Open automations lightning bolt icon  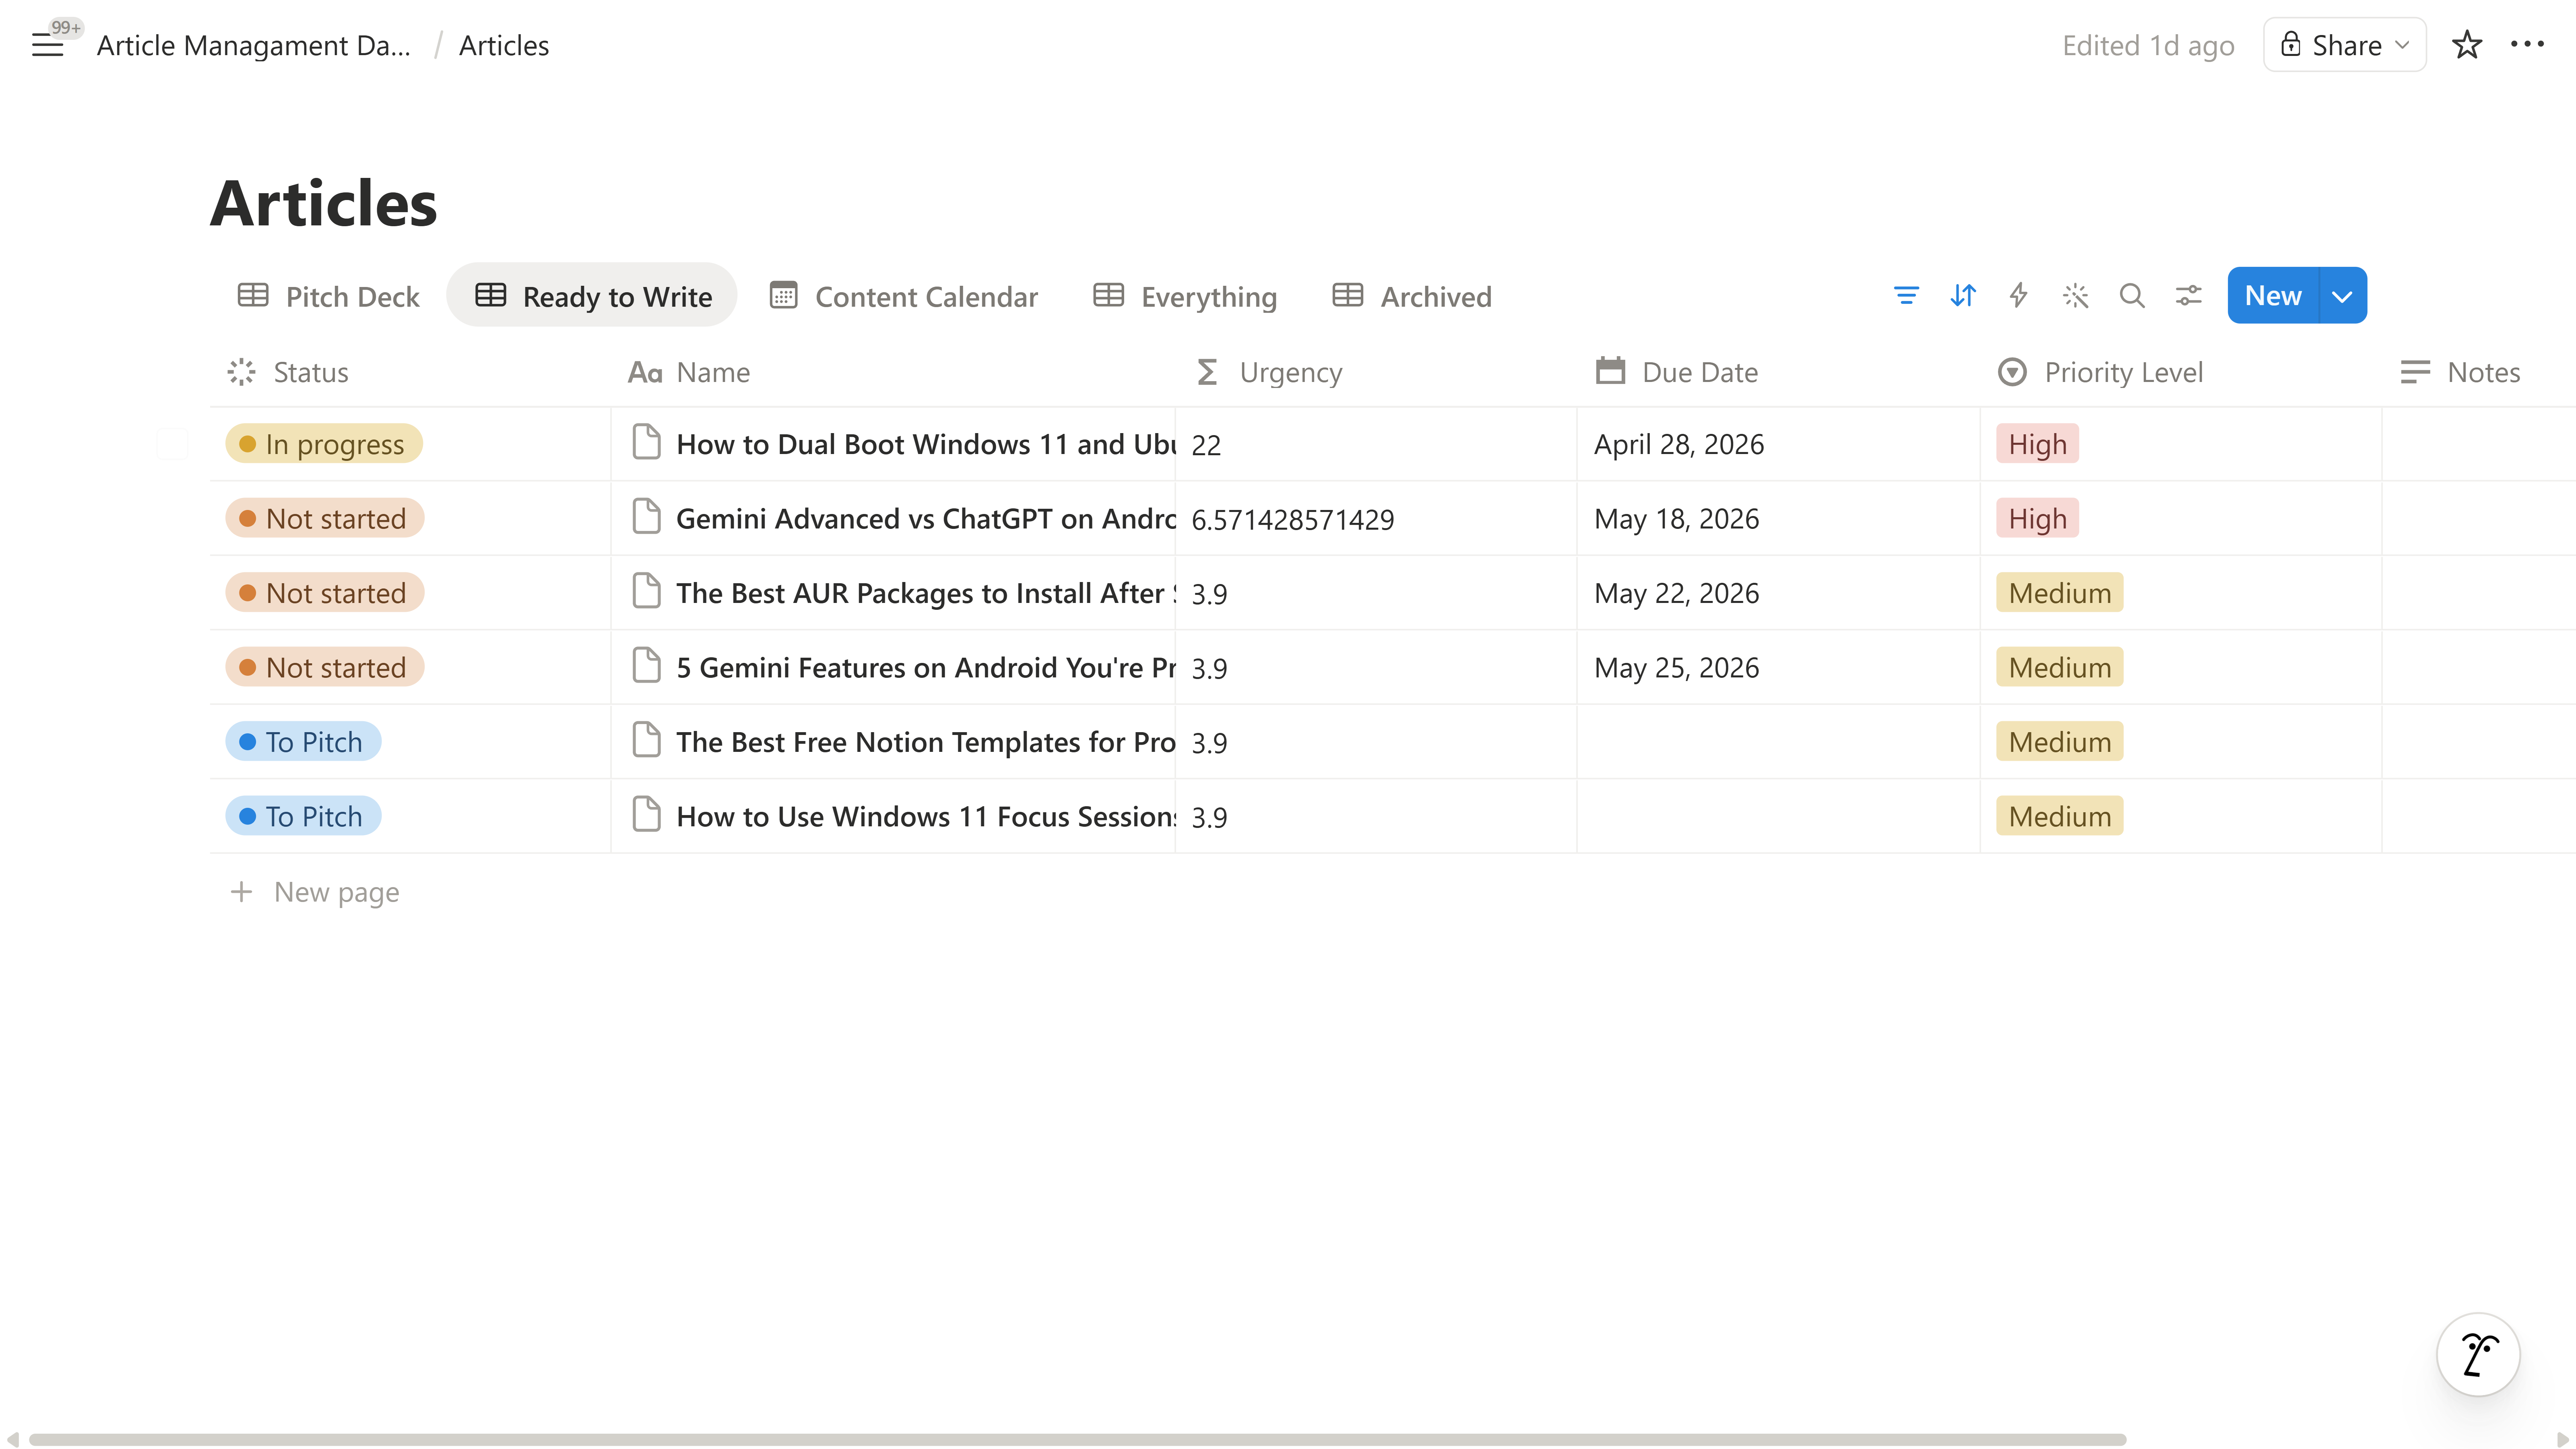2019,296
